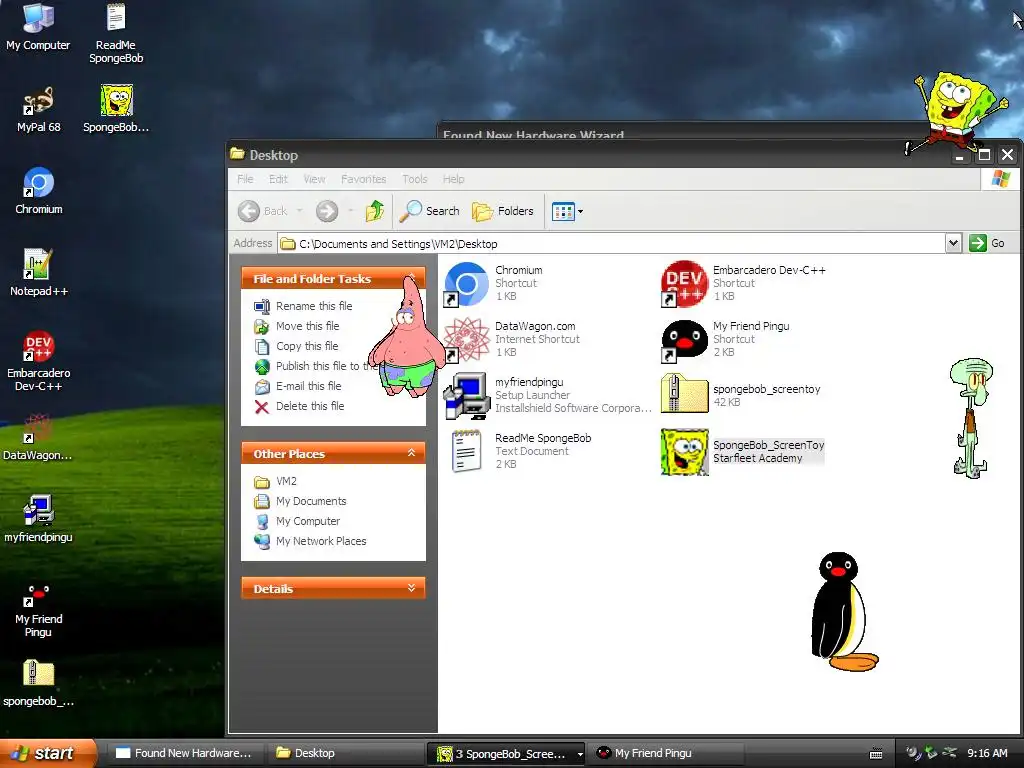This screenshot has height=768, width=1024.
Task: Select myfriendpingu Setup Launcher icon in file list
Action: 466,396
